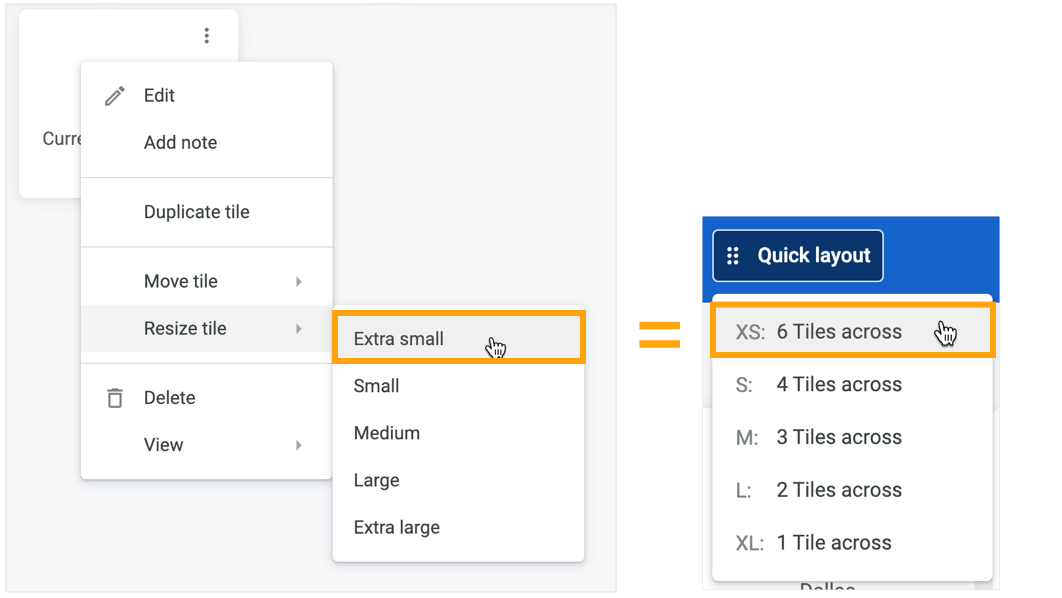
Task: Set tile size to Large
Action: (x=459, y=481)
